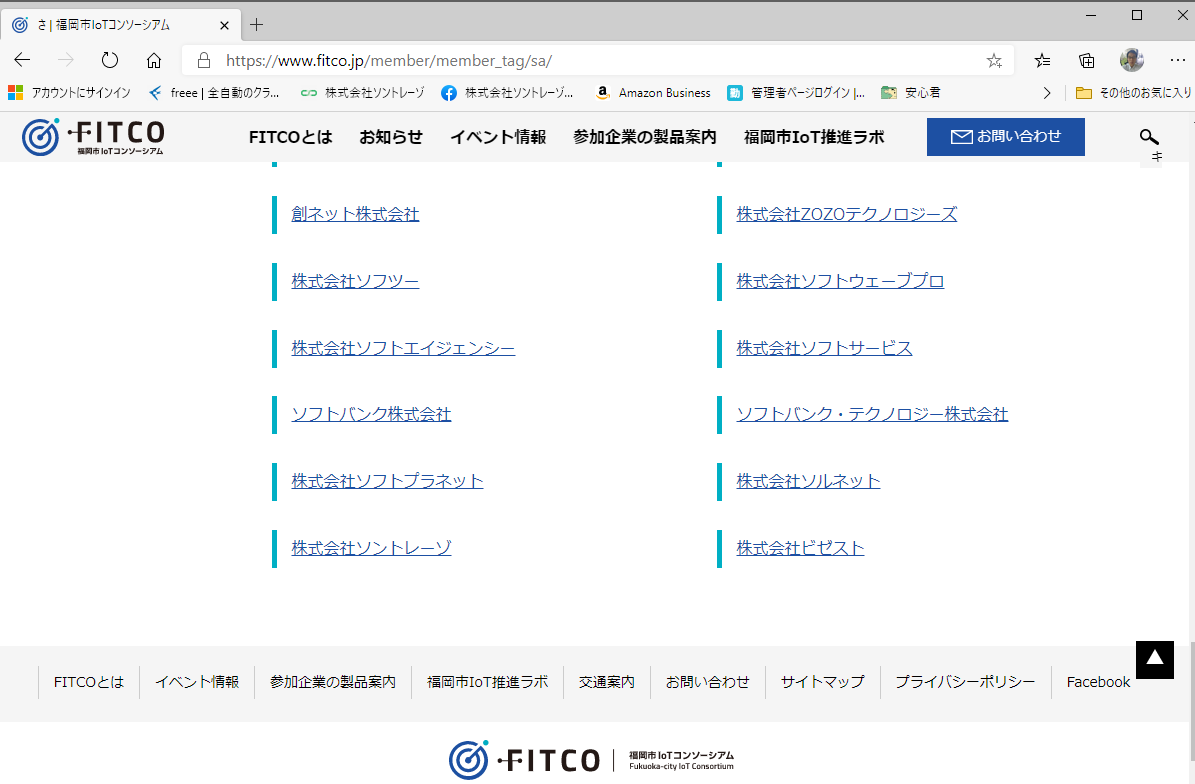Click footer 交通案内 link
1195x784 pixels.
point(607,682)
